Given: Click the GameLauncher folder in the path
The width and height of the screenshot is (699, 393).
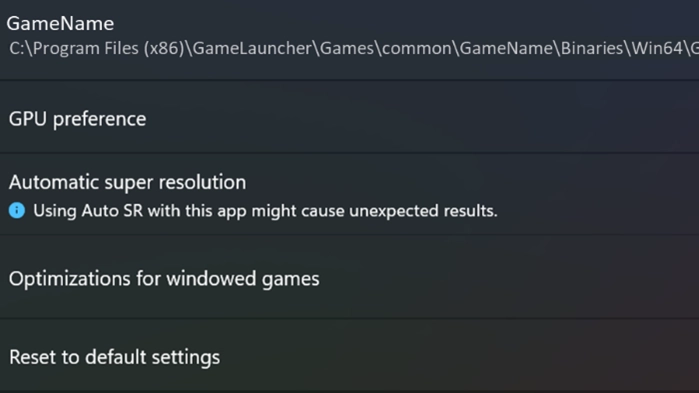Looking at the screenshot, I should click(x=252, y=48).
